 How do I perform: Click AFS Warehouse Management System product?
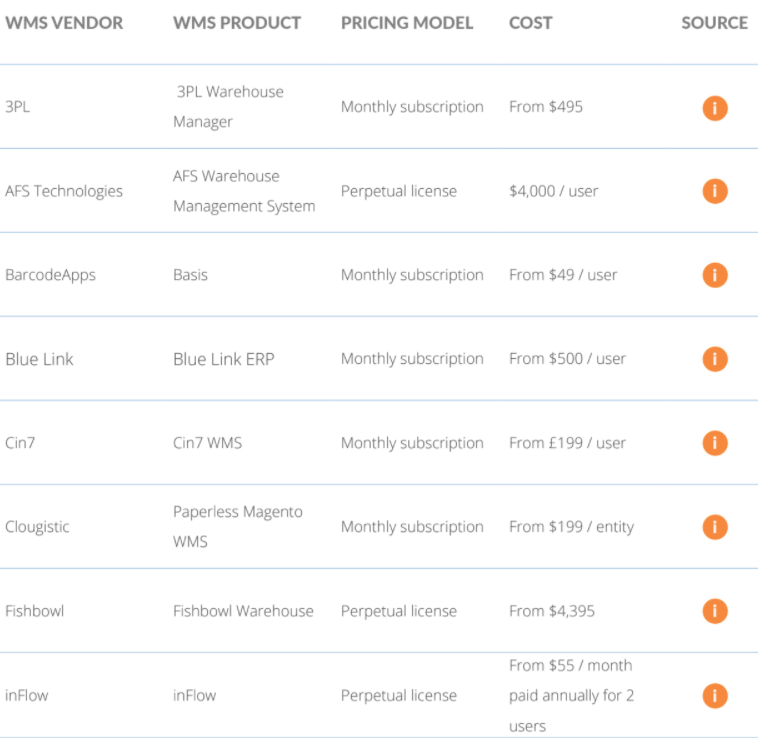pos(244,191)
